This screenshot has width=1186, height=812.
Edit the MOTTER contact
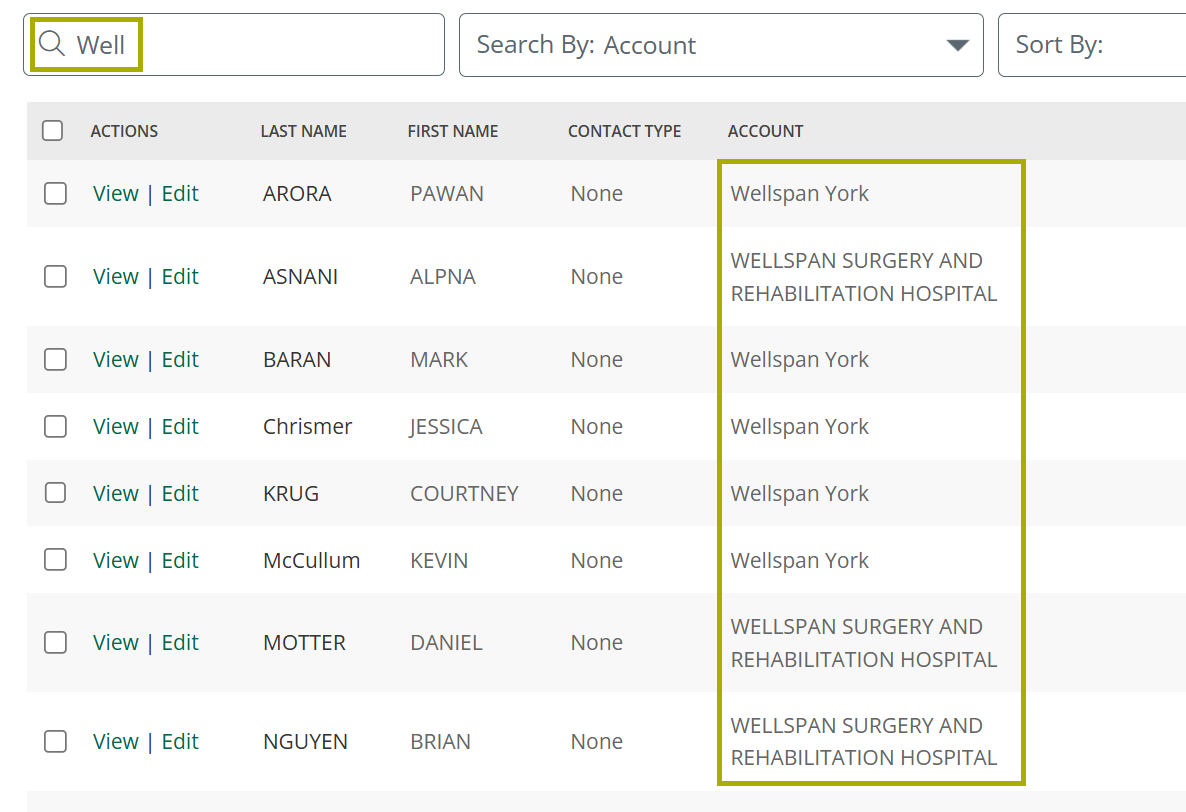tap(180, 643)
